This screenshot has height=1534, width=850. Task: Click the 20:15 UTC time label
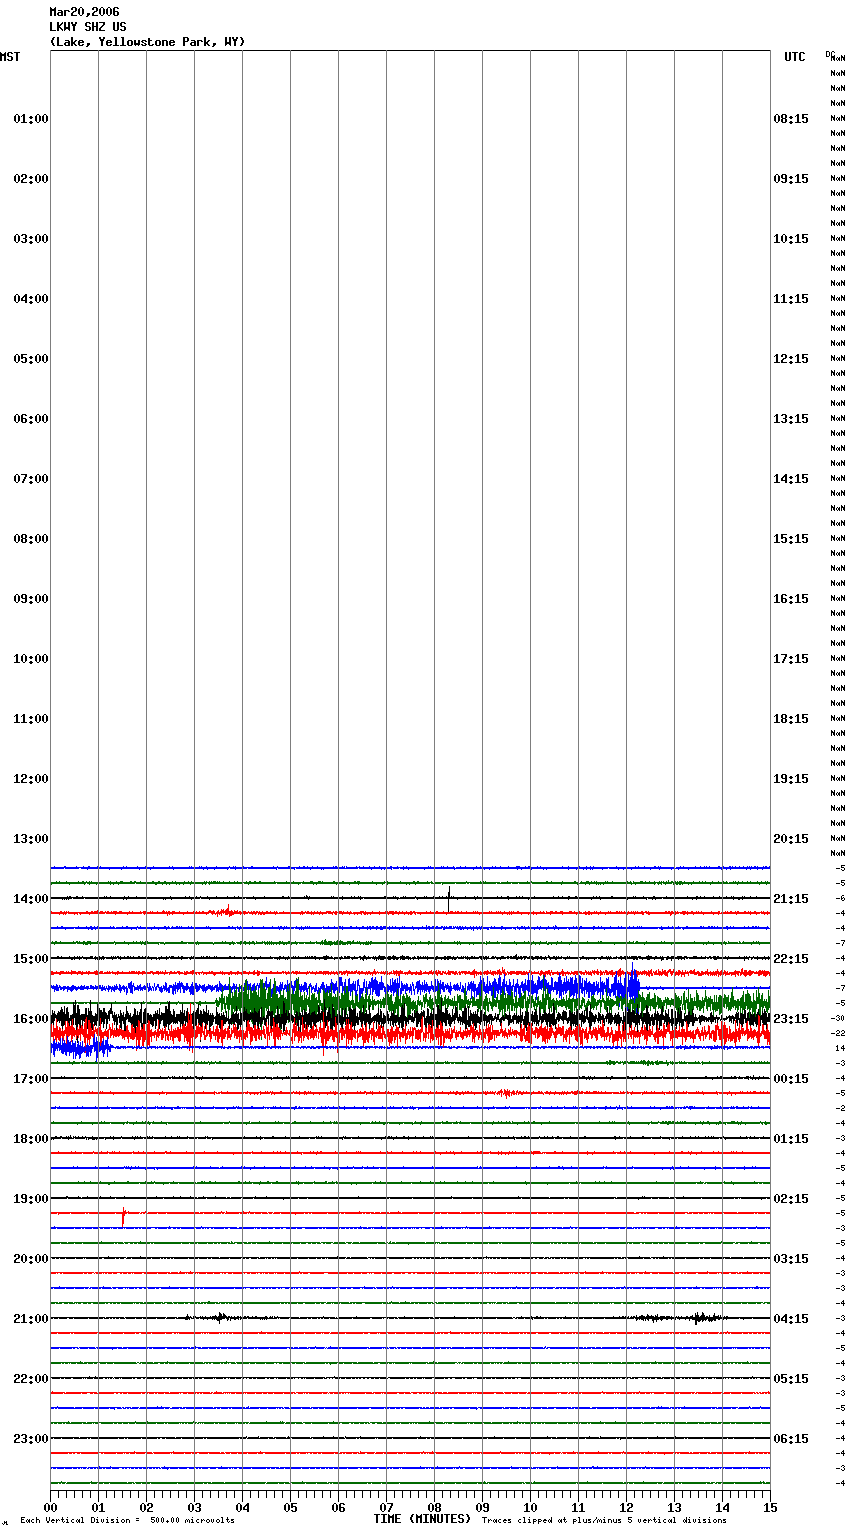[791, 839]
